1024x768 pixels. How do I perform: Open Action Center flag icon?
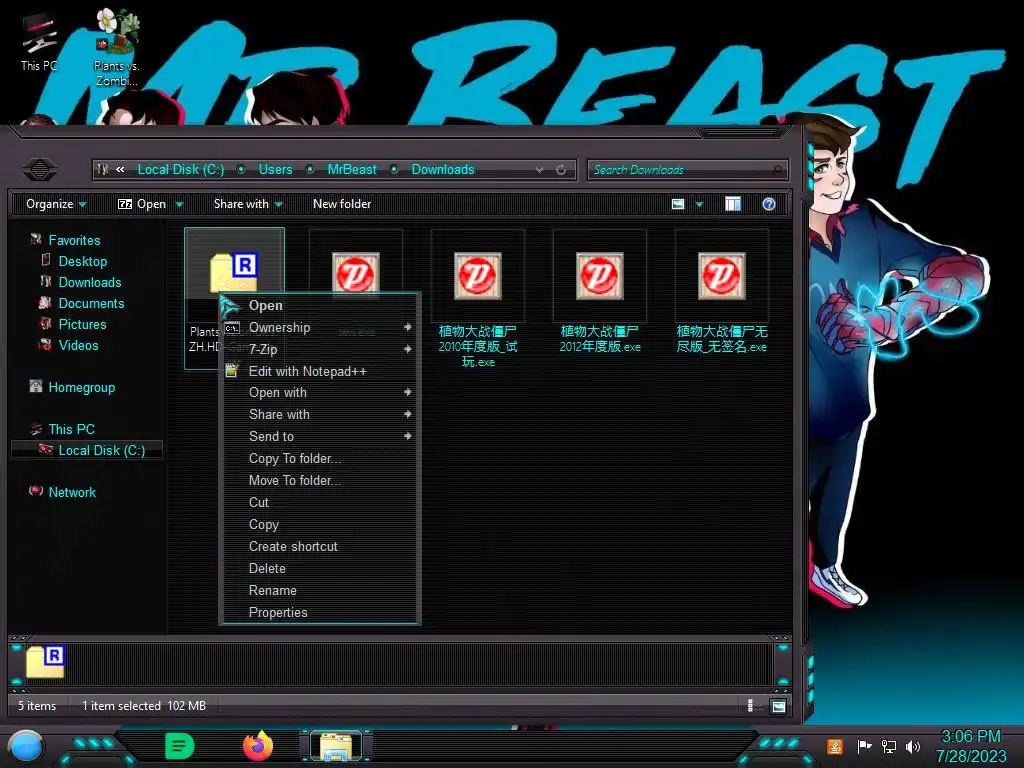(864, 746)
